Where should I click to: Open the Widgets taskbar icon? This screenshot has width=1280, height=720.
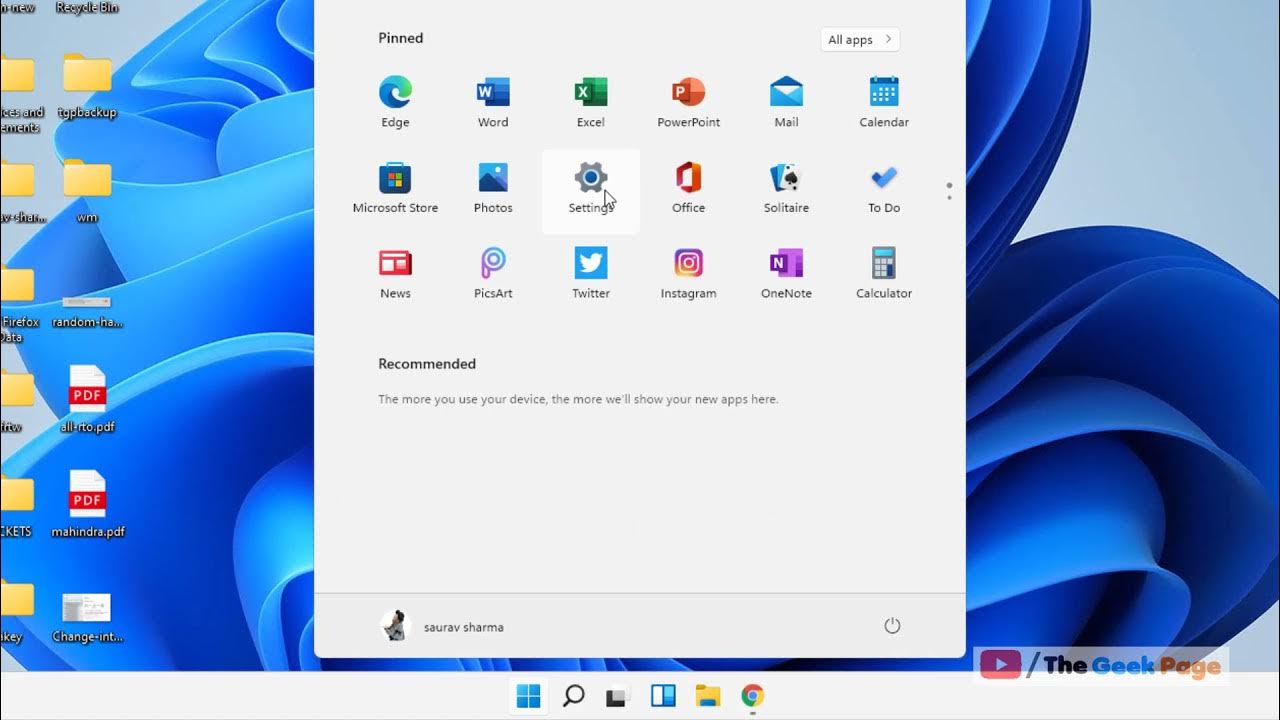click(x=663, y=696)
